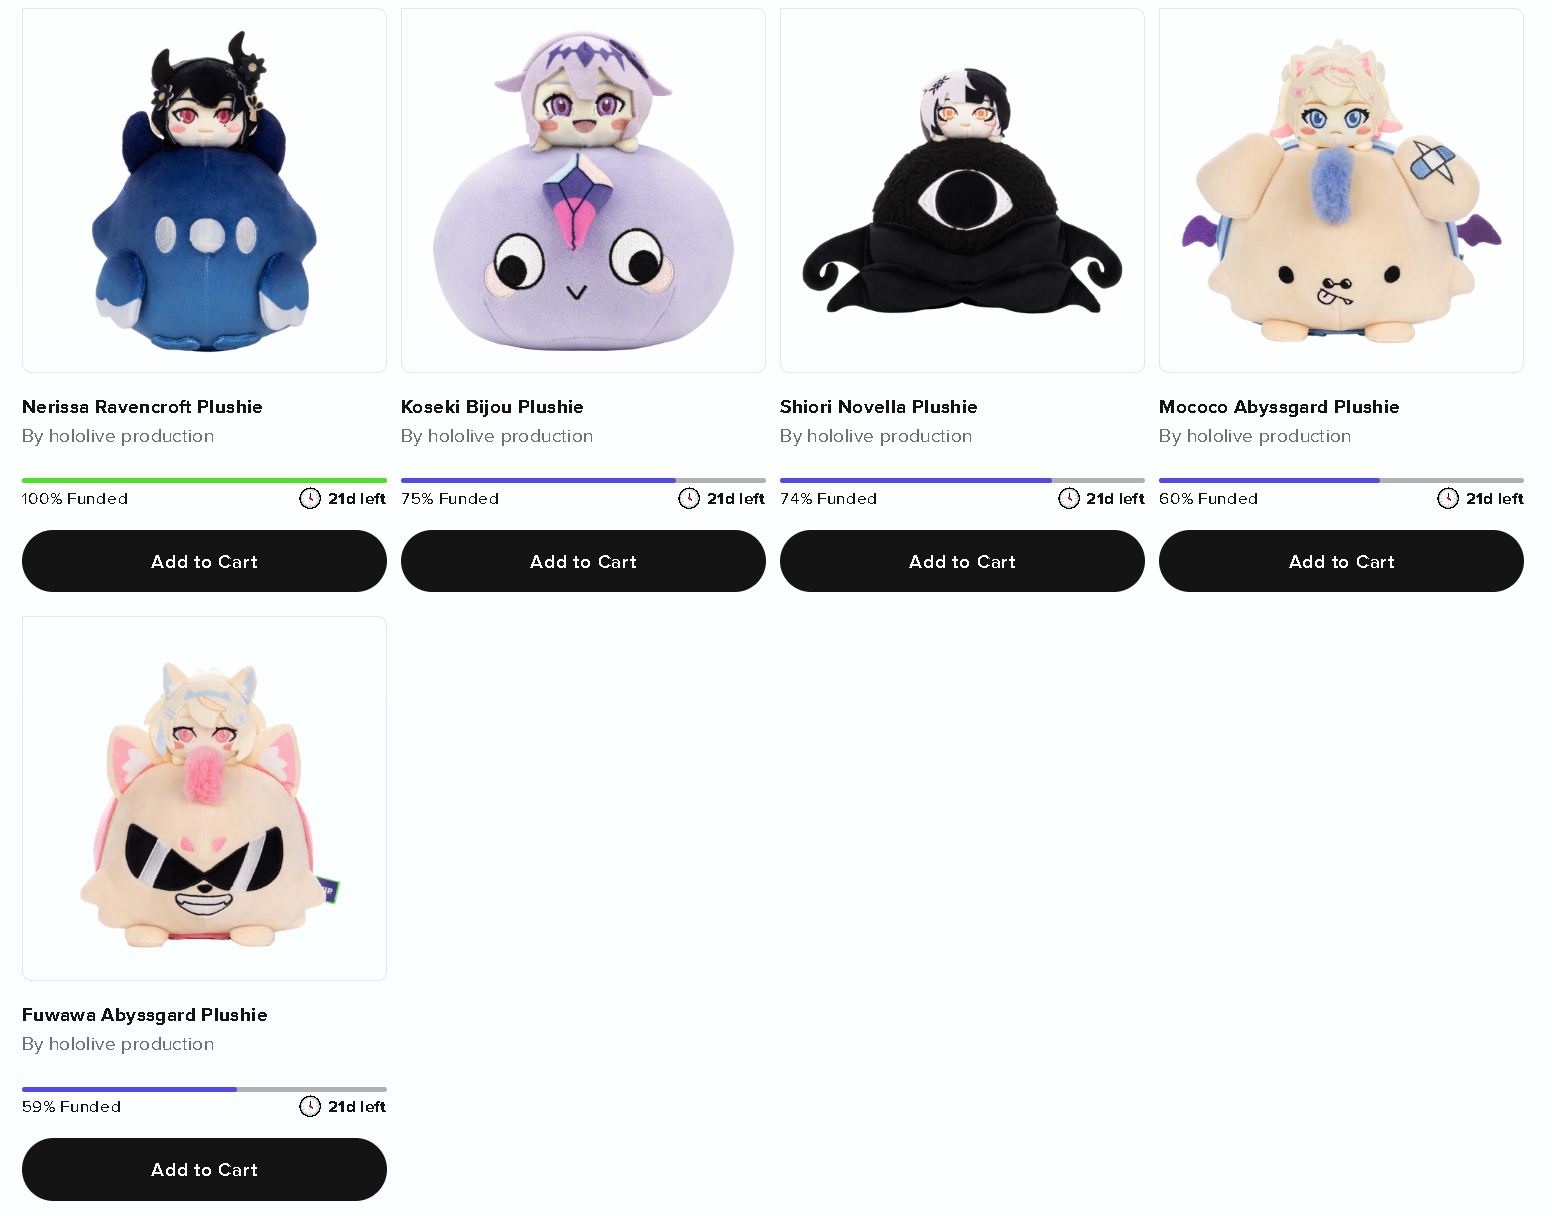Add Fuwawa Abyssgard Plushie to cart
The width and height of the screenshot is (1552, 1216).
click(x=204, y=1169)
